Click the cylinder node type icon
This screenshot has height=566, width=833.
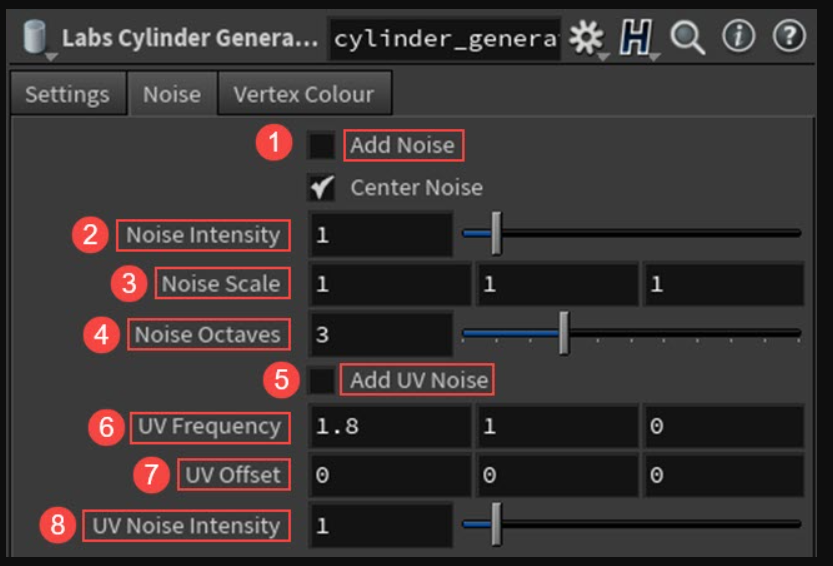35,36
